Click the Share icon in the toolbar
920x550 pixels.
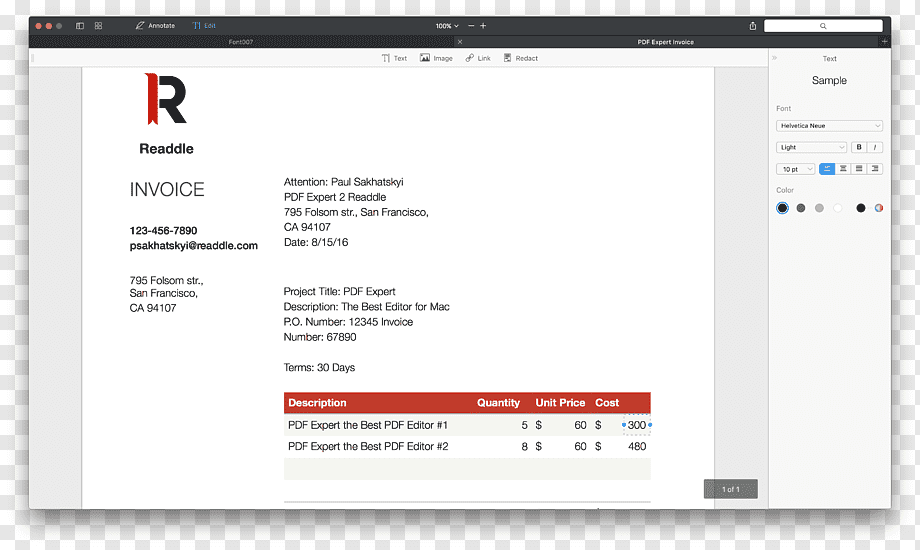point(753,26)
